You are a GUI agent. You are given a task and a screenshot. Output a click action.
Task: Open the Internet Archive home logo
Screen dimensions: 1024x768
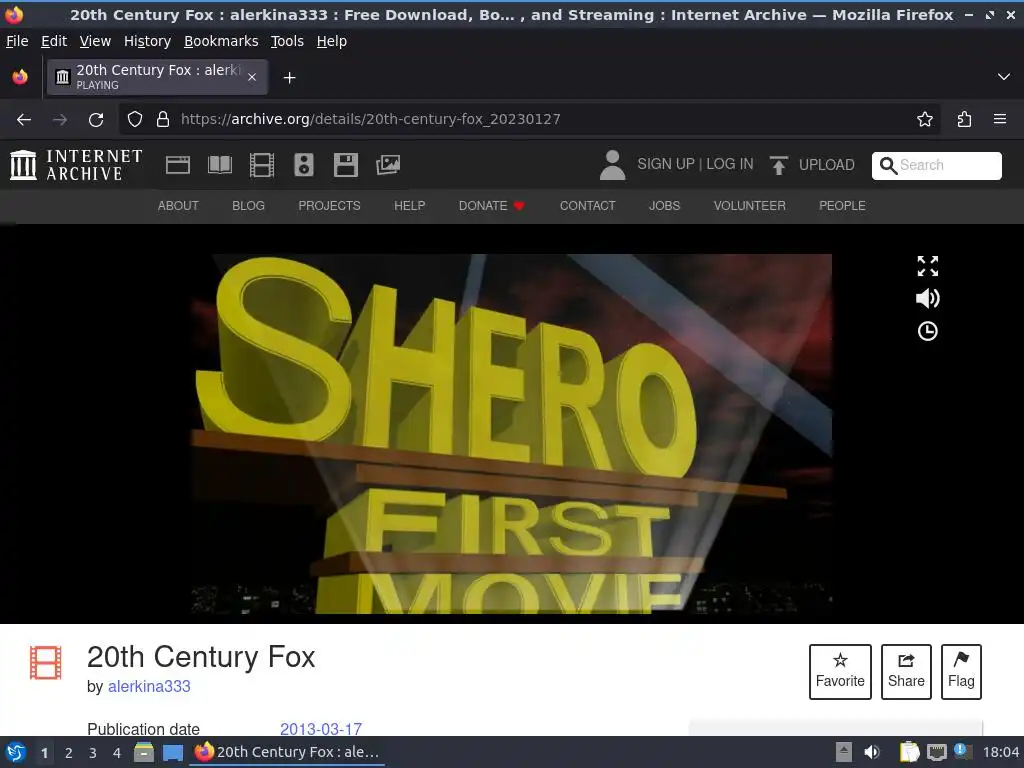76,165
